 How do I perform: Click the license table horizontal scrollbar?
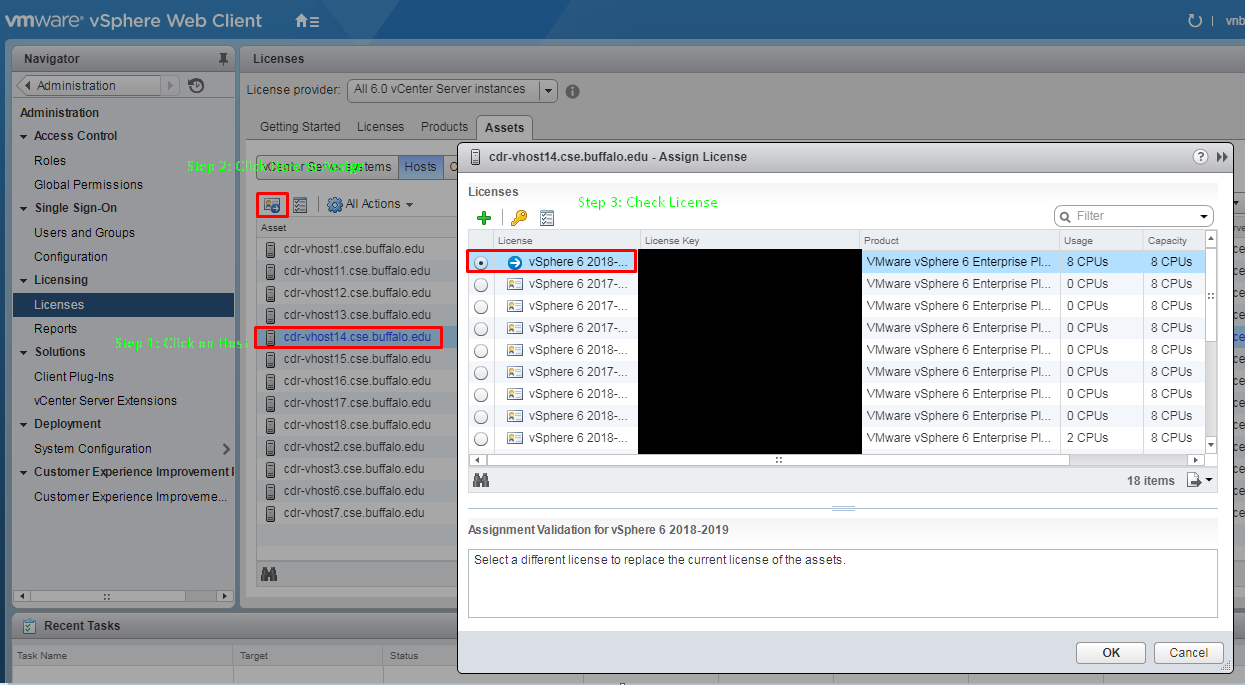click(x=776, y=460)
